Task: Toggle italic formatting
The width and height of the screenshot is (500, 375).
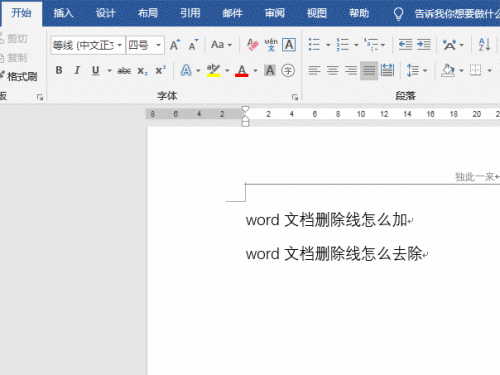Action: pyautogui.click(x=77, y=70)
